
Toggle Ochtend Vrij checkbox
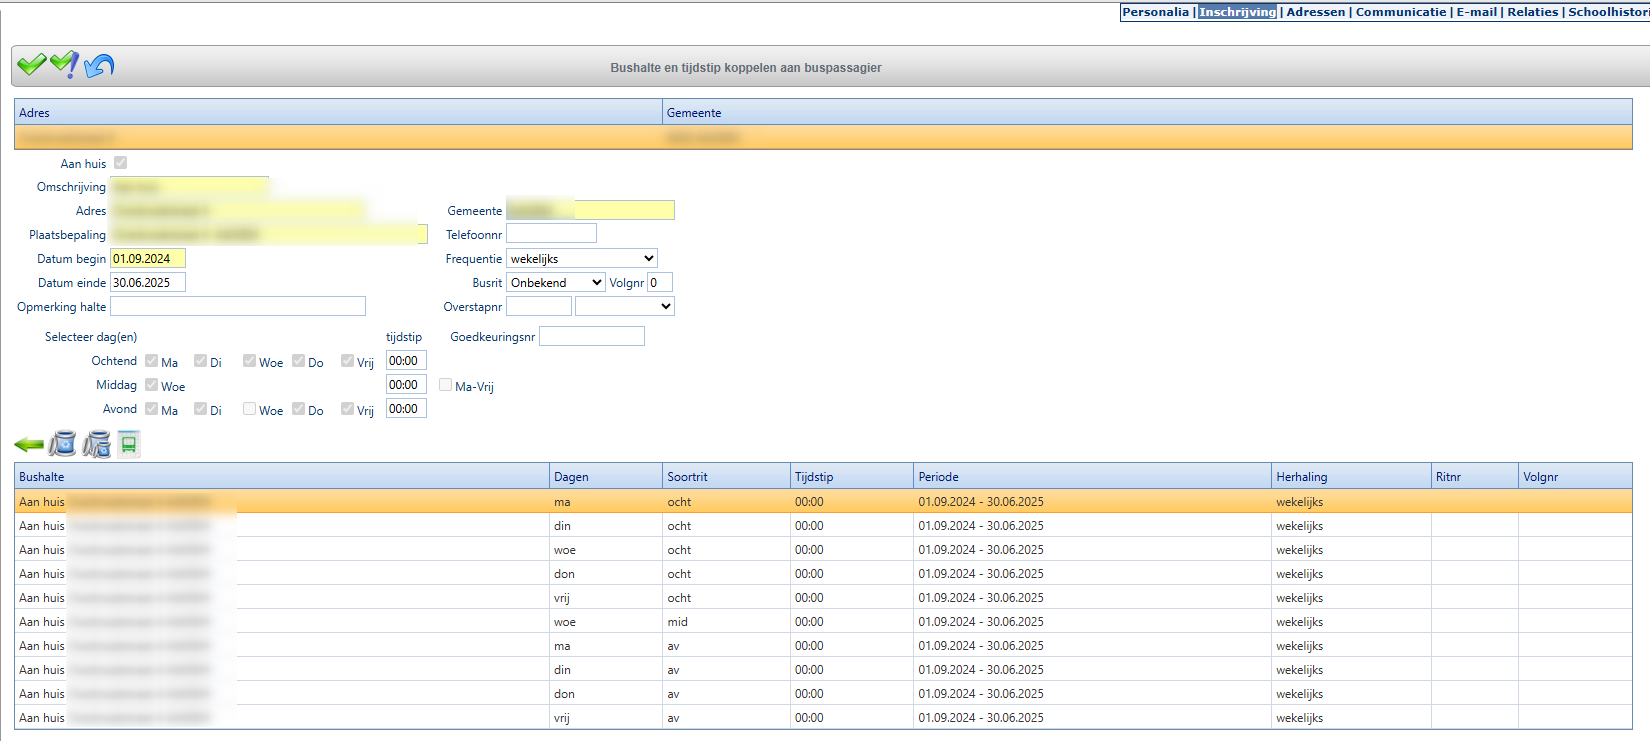pos(347,361)
